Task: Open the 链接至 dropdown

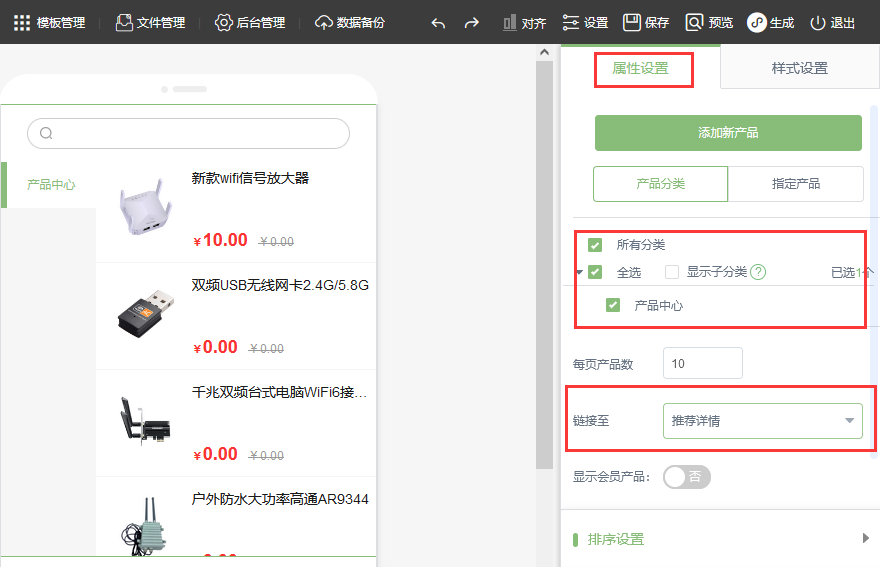Action: point(763,421)
